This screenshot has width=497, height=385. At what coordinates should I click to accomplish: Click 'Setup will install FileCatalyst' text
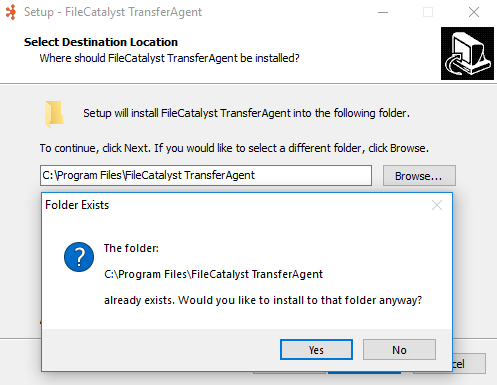(x=246, y=113)
